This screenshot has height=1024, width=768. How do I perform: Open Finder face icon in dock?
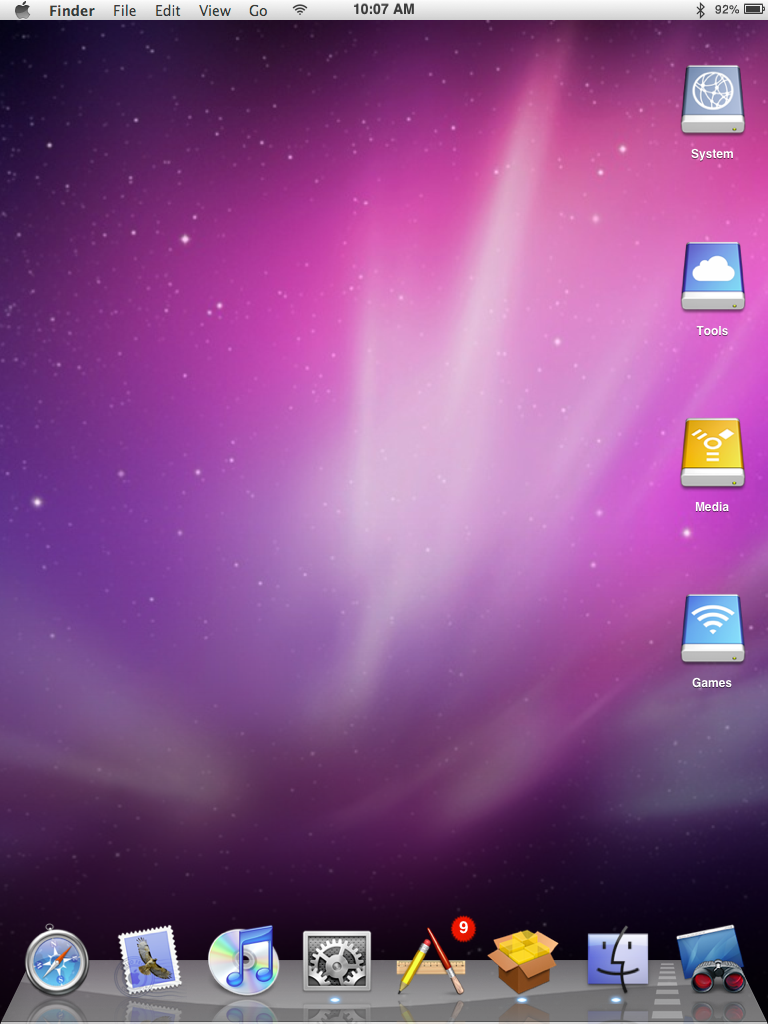pyautogui.click(x=618, y=959)
